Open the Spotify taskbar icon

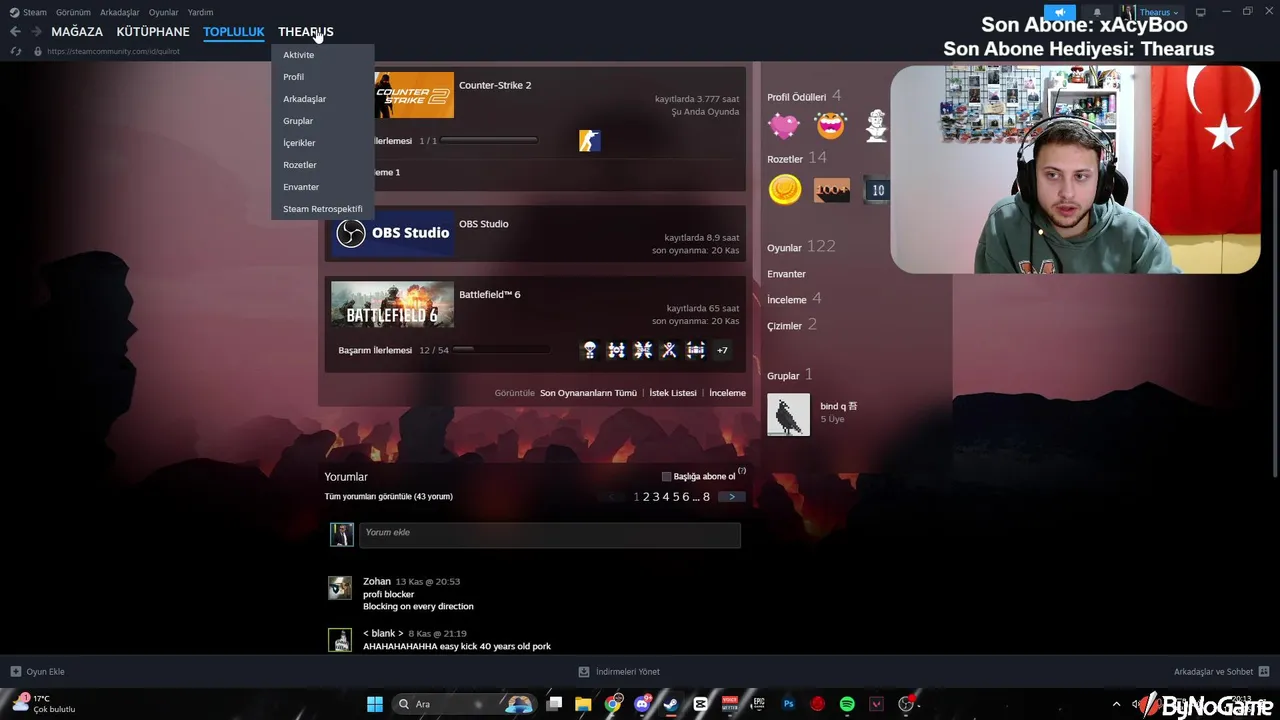click(847, 704)
